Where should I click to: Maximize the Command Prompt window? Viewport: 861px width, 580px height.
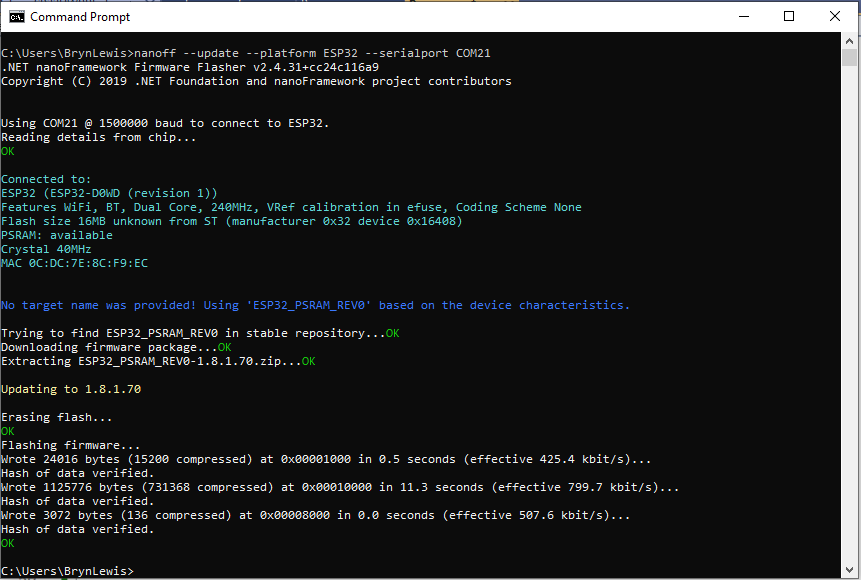(x=789, y=17)
